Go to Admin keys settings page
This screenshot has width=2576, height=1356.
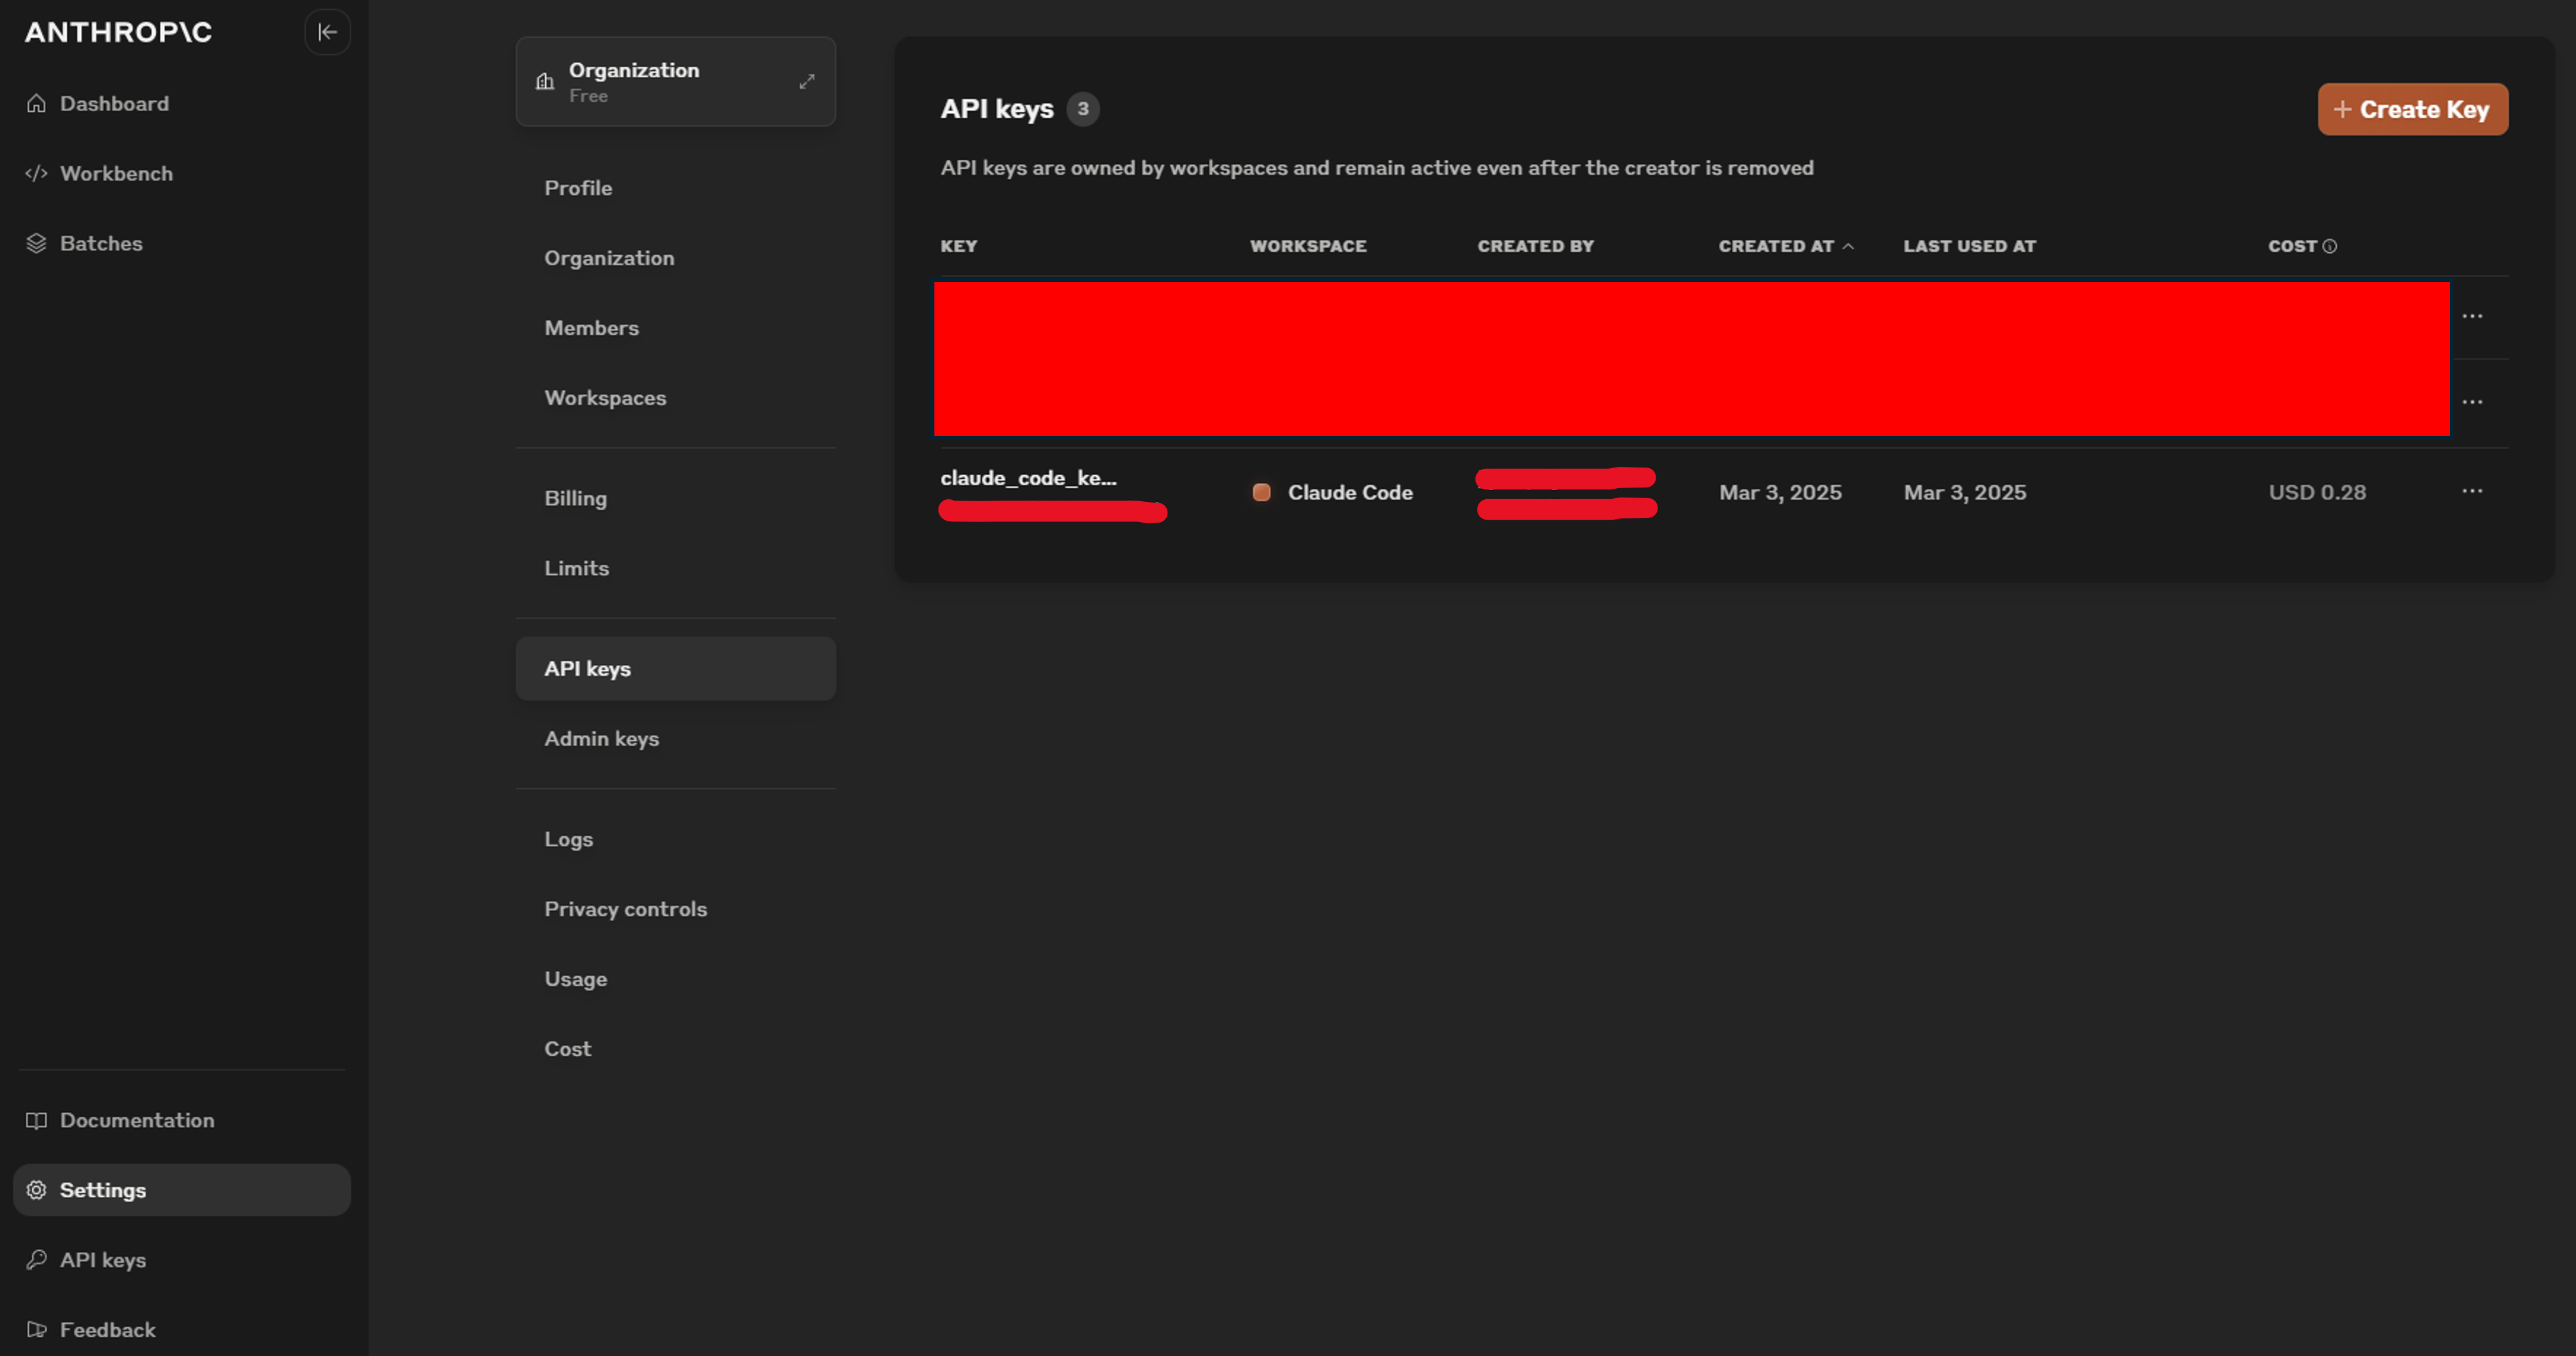coord(601,739)
